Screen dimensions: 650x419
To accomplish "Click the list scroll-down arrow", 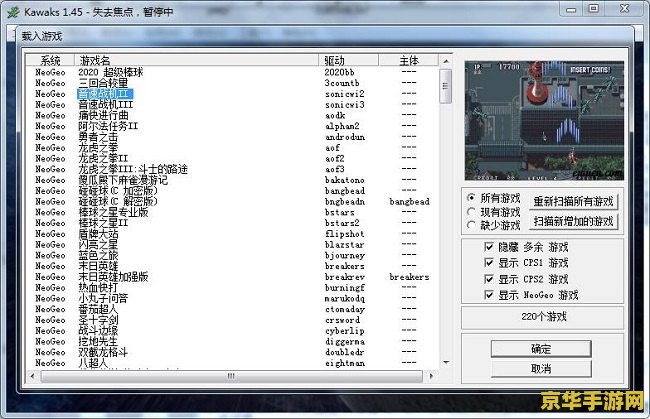I will pyautogui.click(x=446, y=362).
